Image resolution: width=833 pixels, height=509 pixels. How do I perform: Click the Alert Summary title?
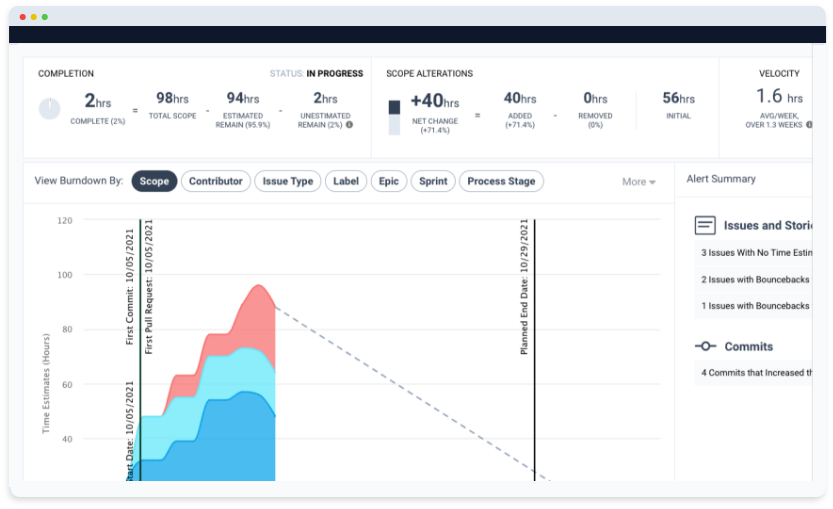click(721, 179)
